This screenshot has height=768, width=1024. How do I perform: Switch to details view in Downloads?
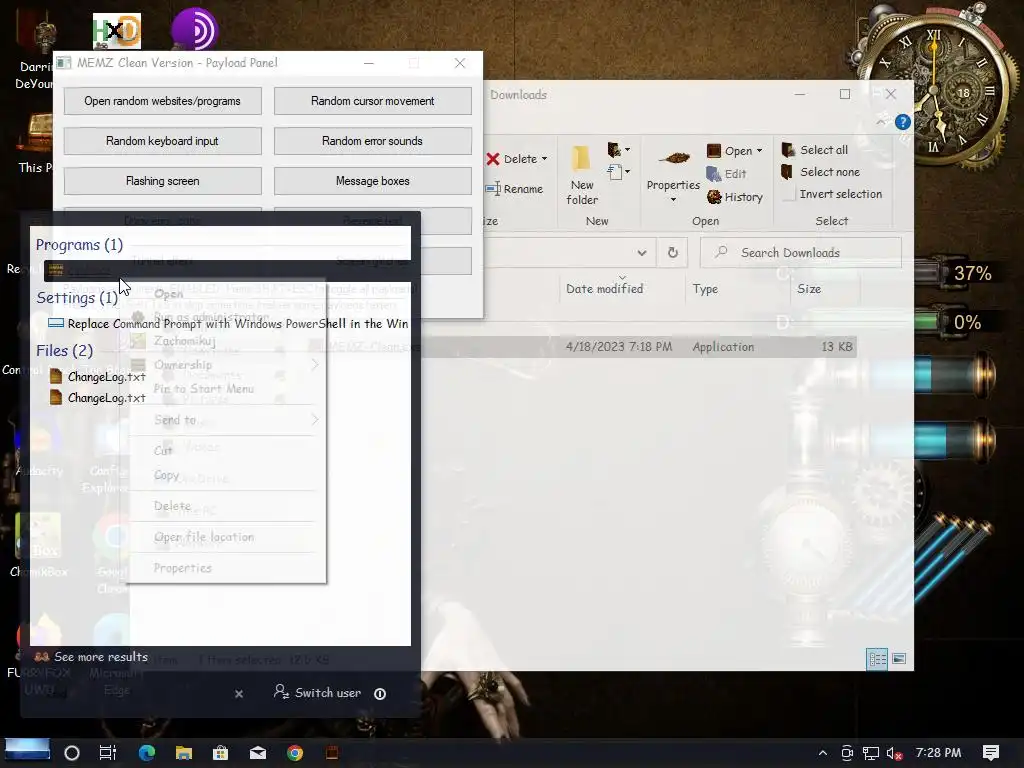877,659
